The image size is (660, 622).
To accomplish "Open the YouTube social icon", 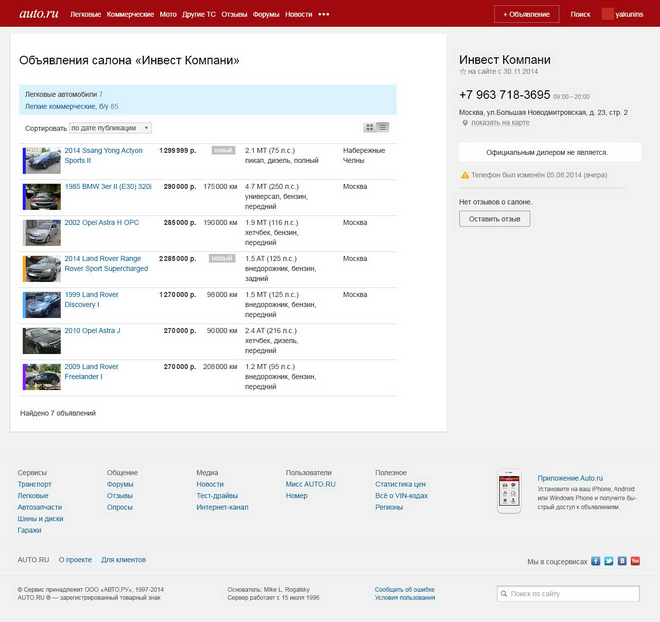I will [635, 561].
